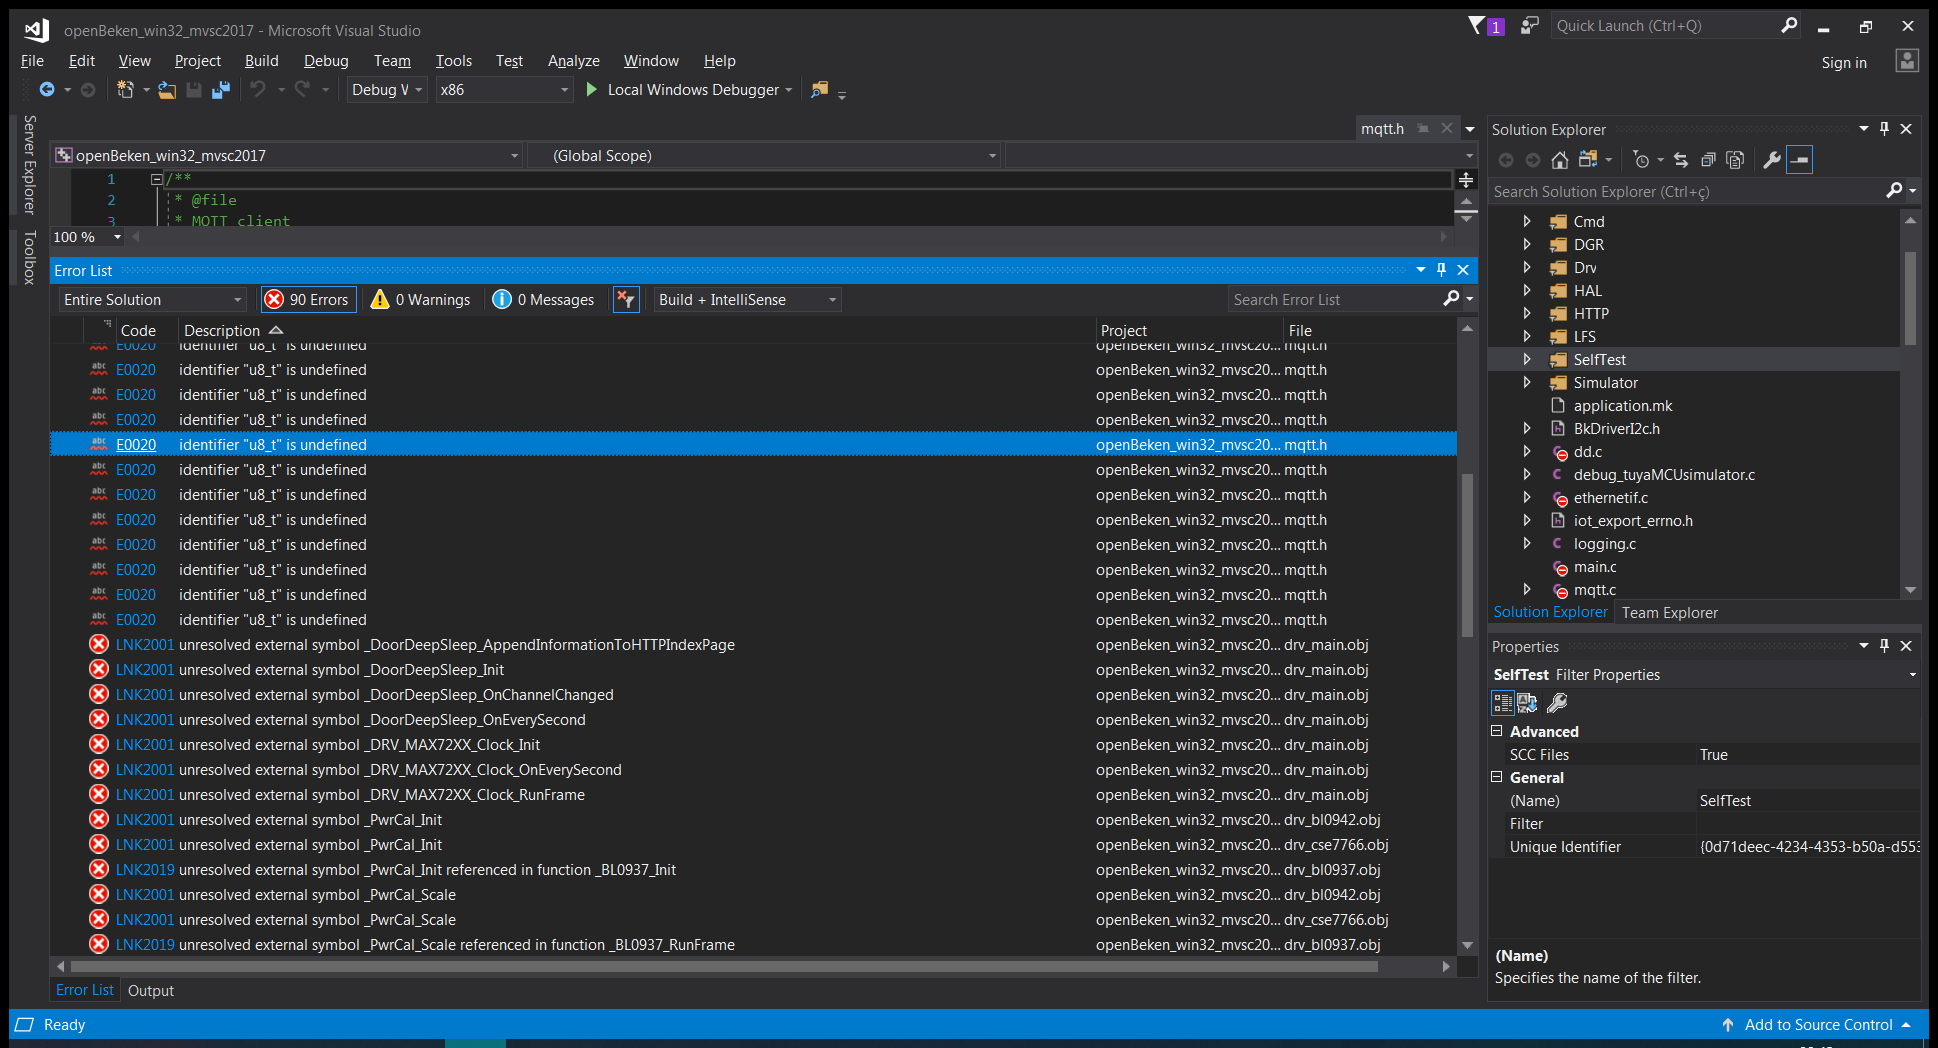Click Add to Source Control
The height and width of the screenshot is (1048, 1938).
pyautogui.click(x=1818, y=1025)
